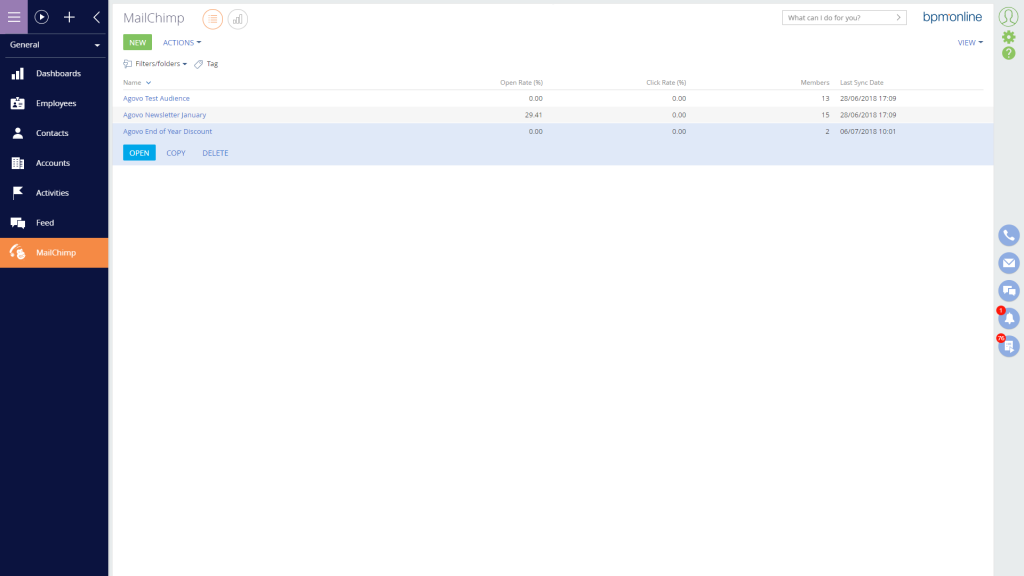Open the Dashboards section

54,74
